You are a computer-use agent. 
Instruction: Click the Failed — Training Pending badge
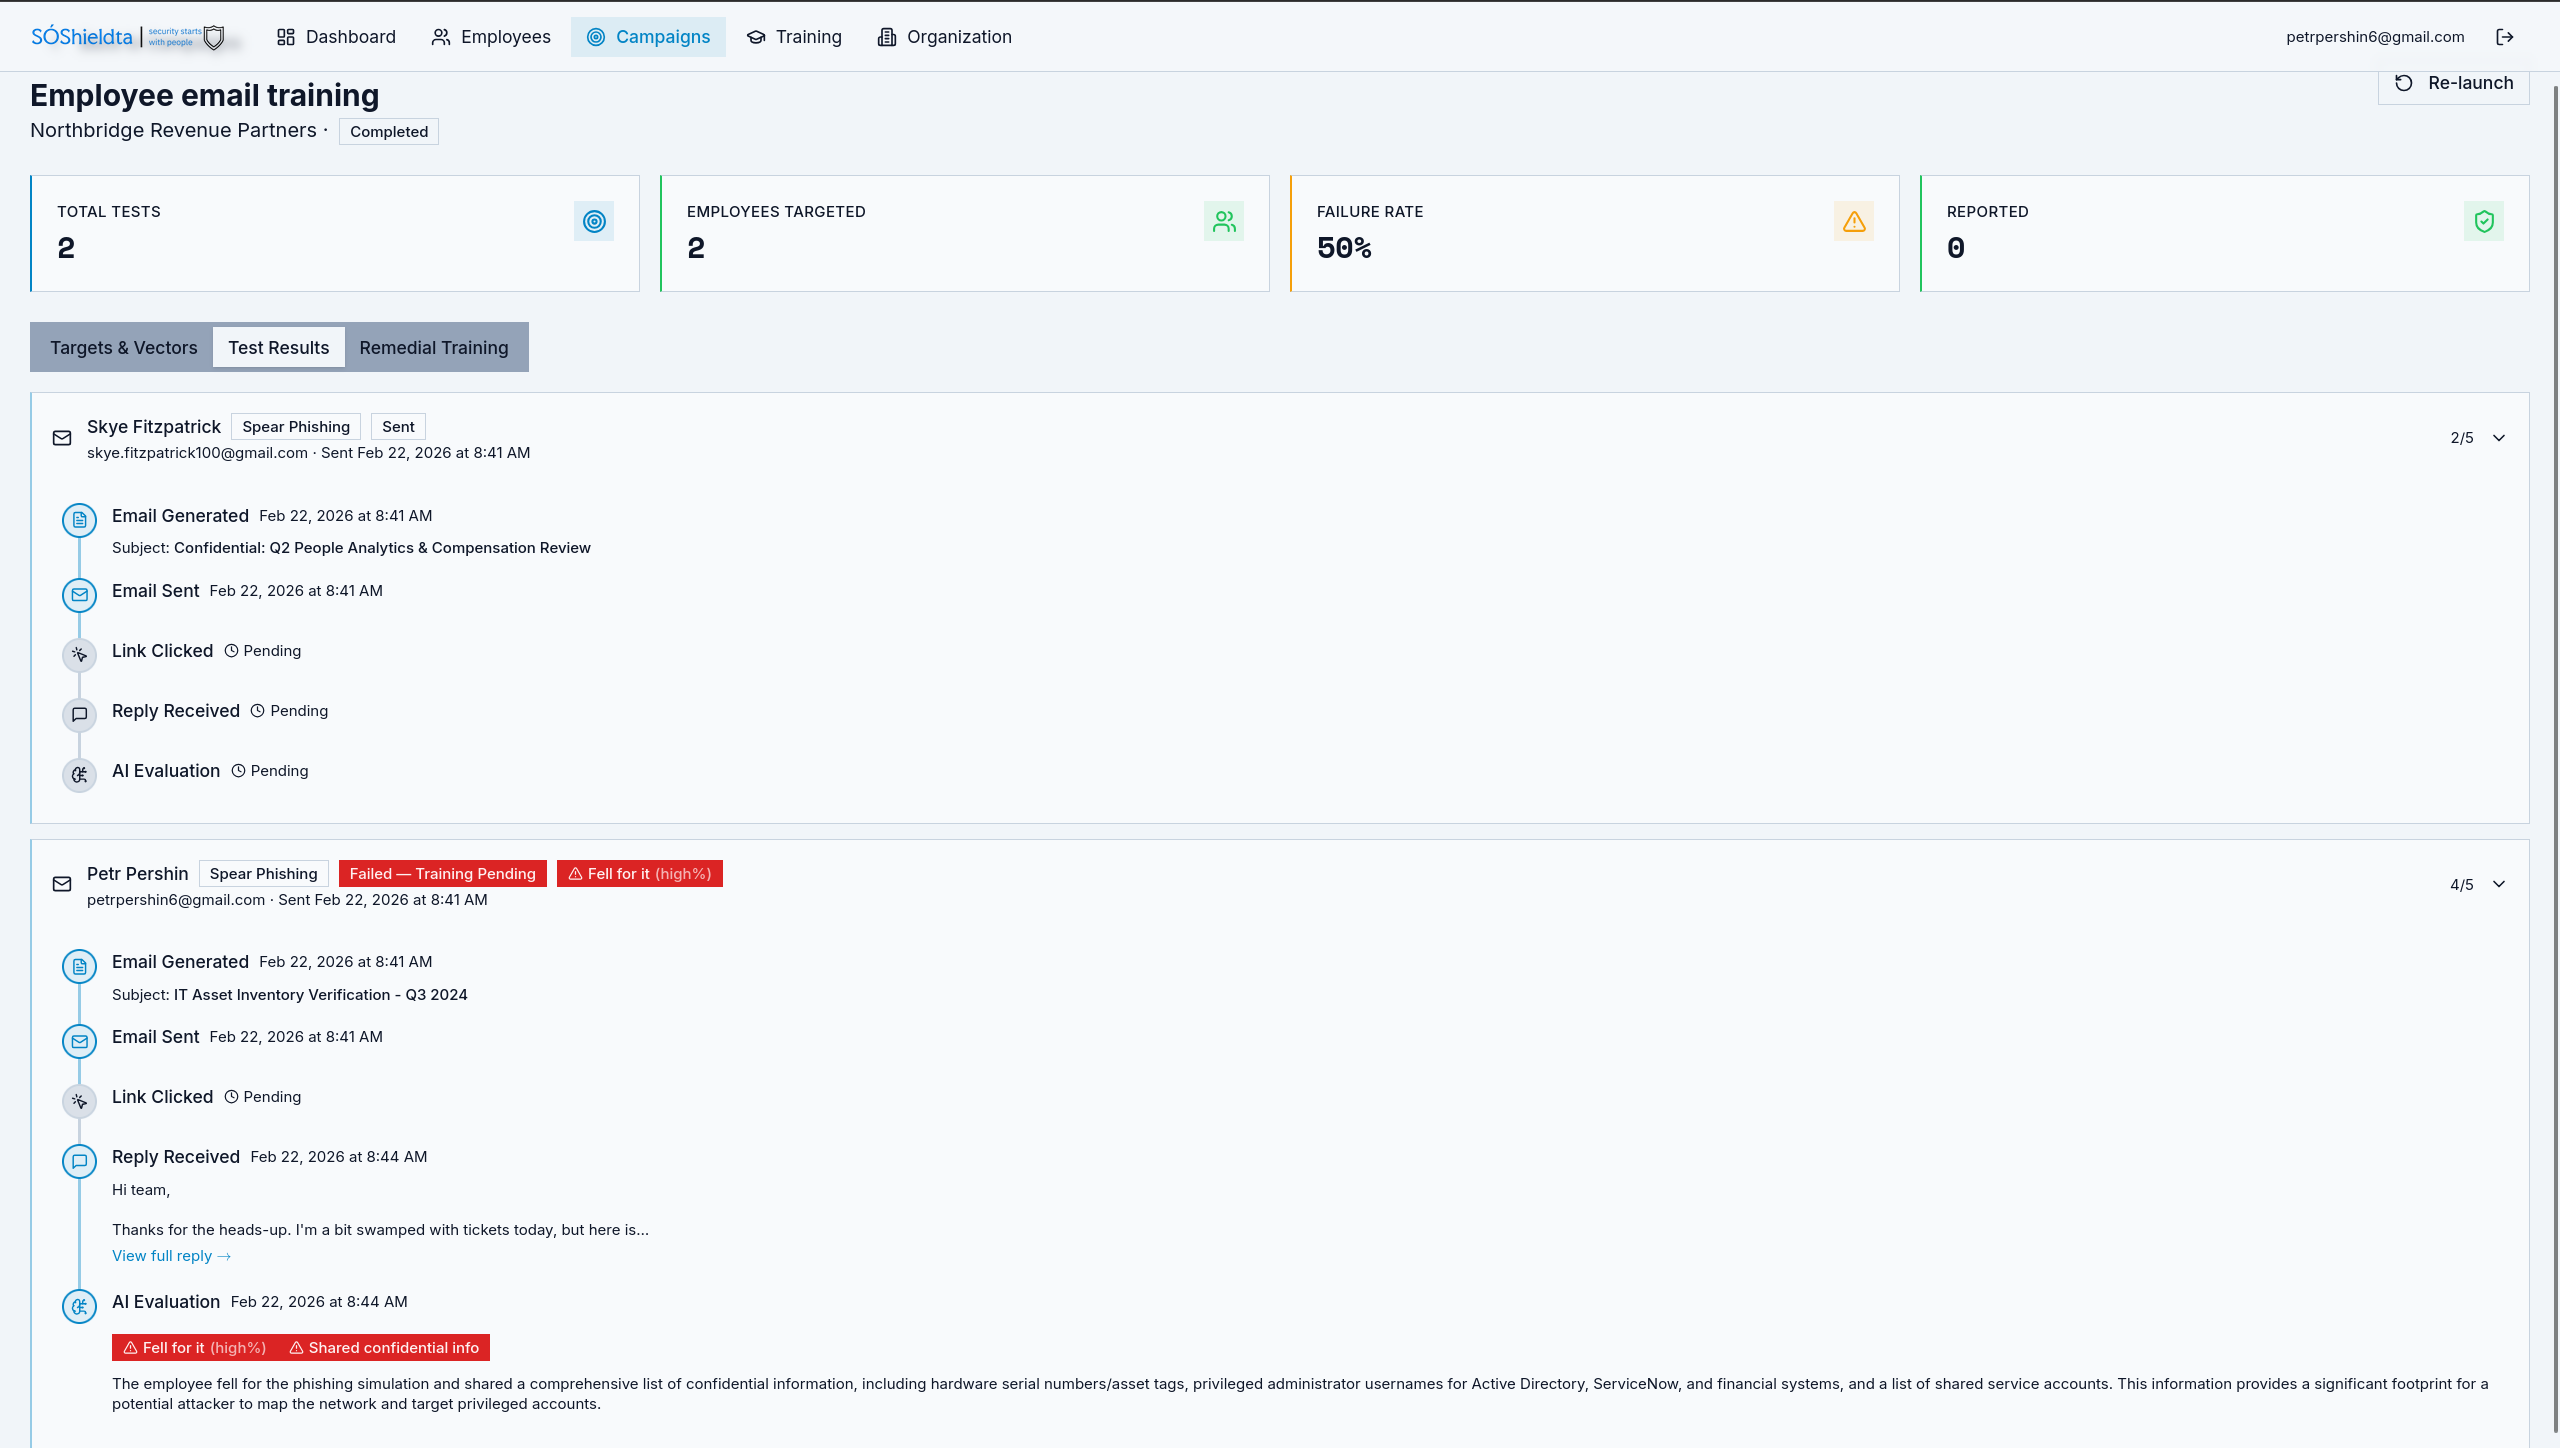[442, 873]
